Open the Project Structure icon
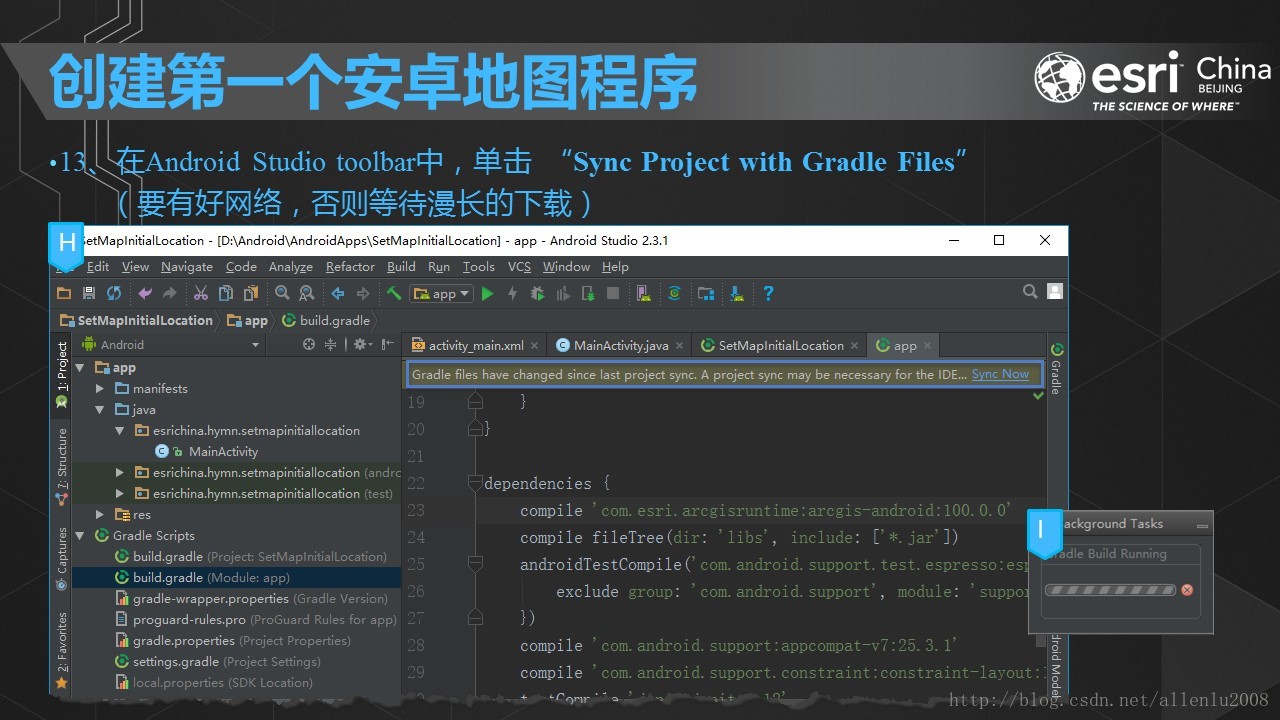 coord(706,293)
